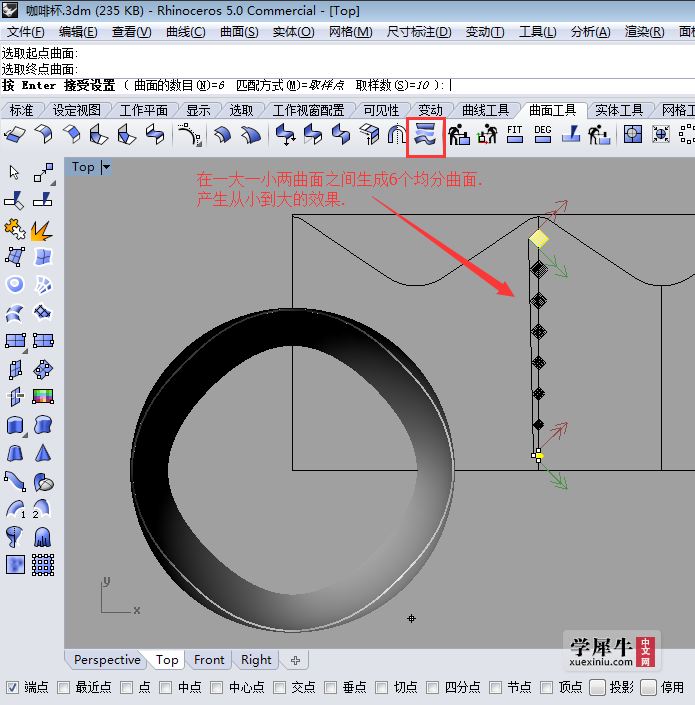The image size is (695, 705).
Task: Click the 匹配方式(M) command option
Action: click(x=290, y=85)
